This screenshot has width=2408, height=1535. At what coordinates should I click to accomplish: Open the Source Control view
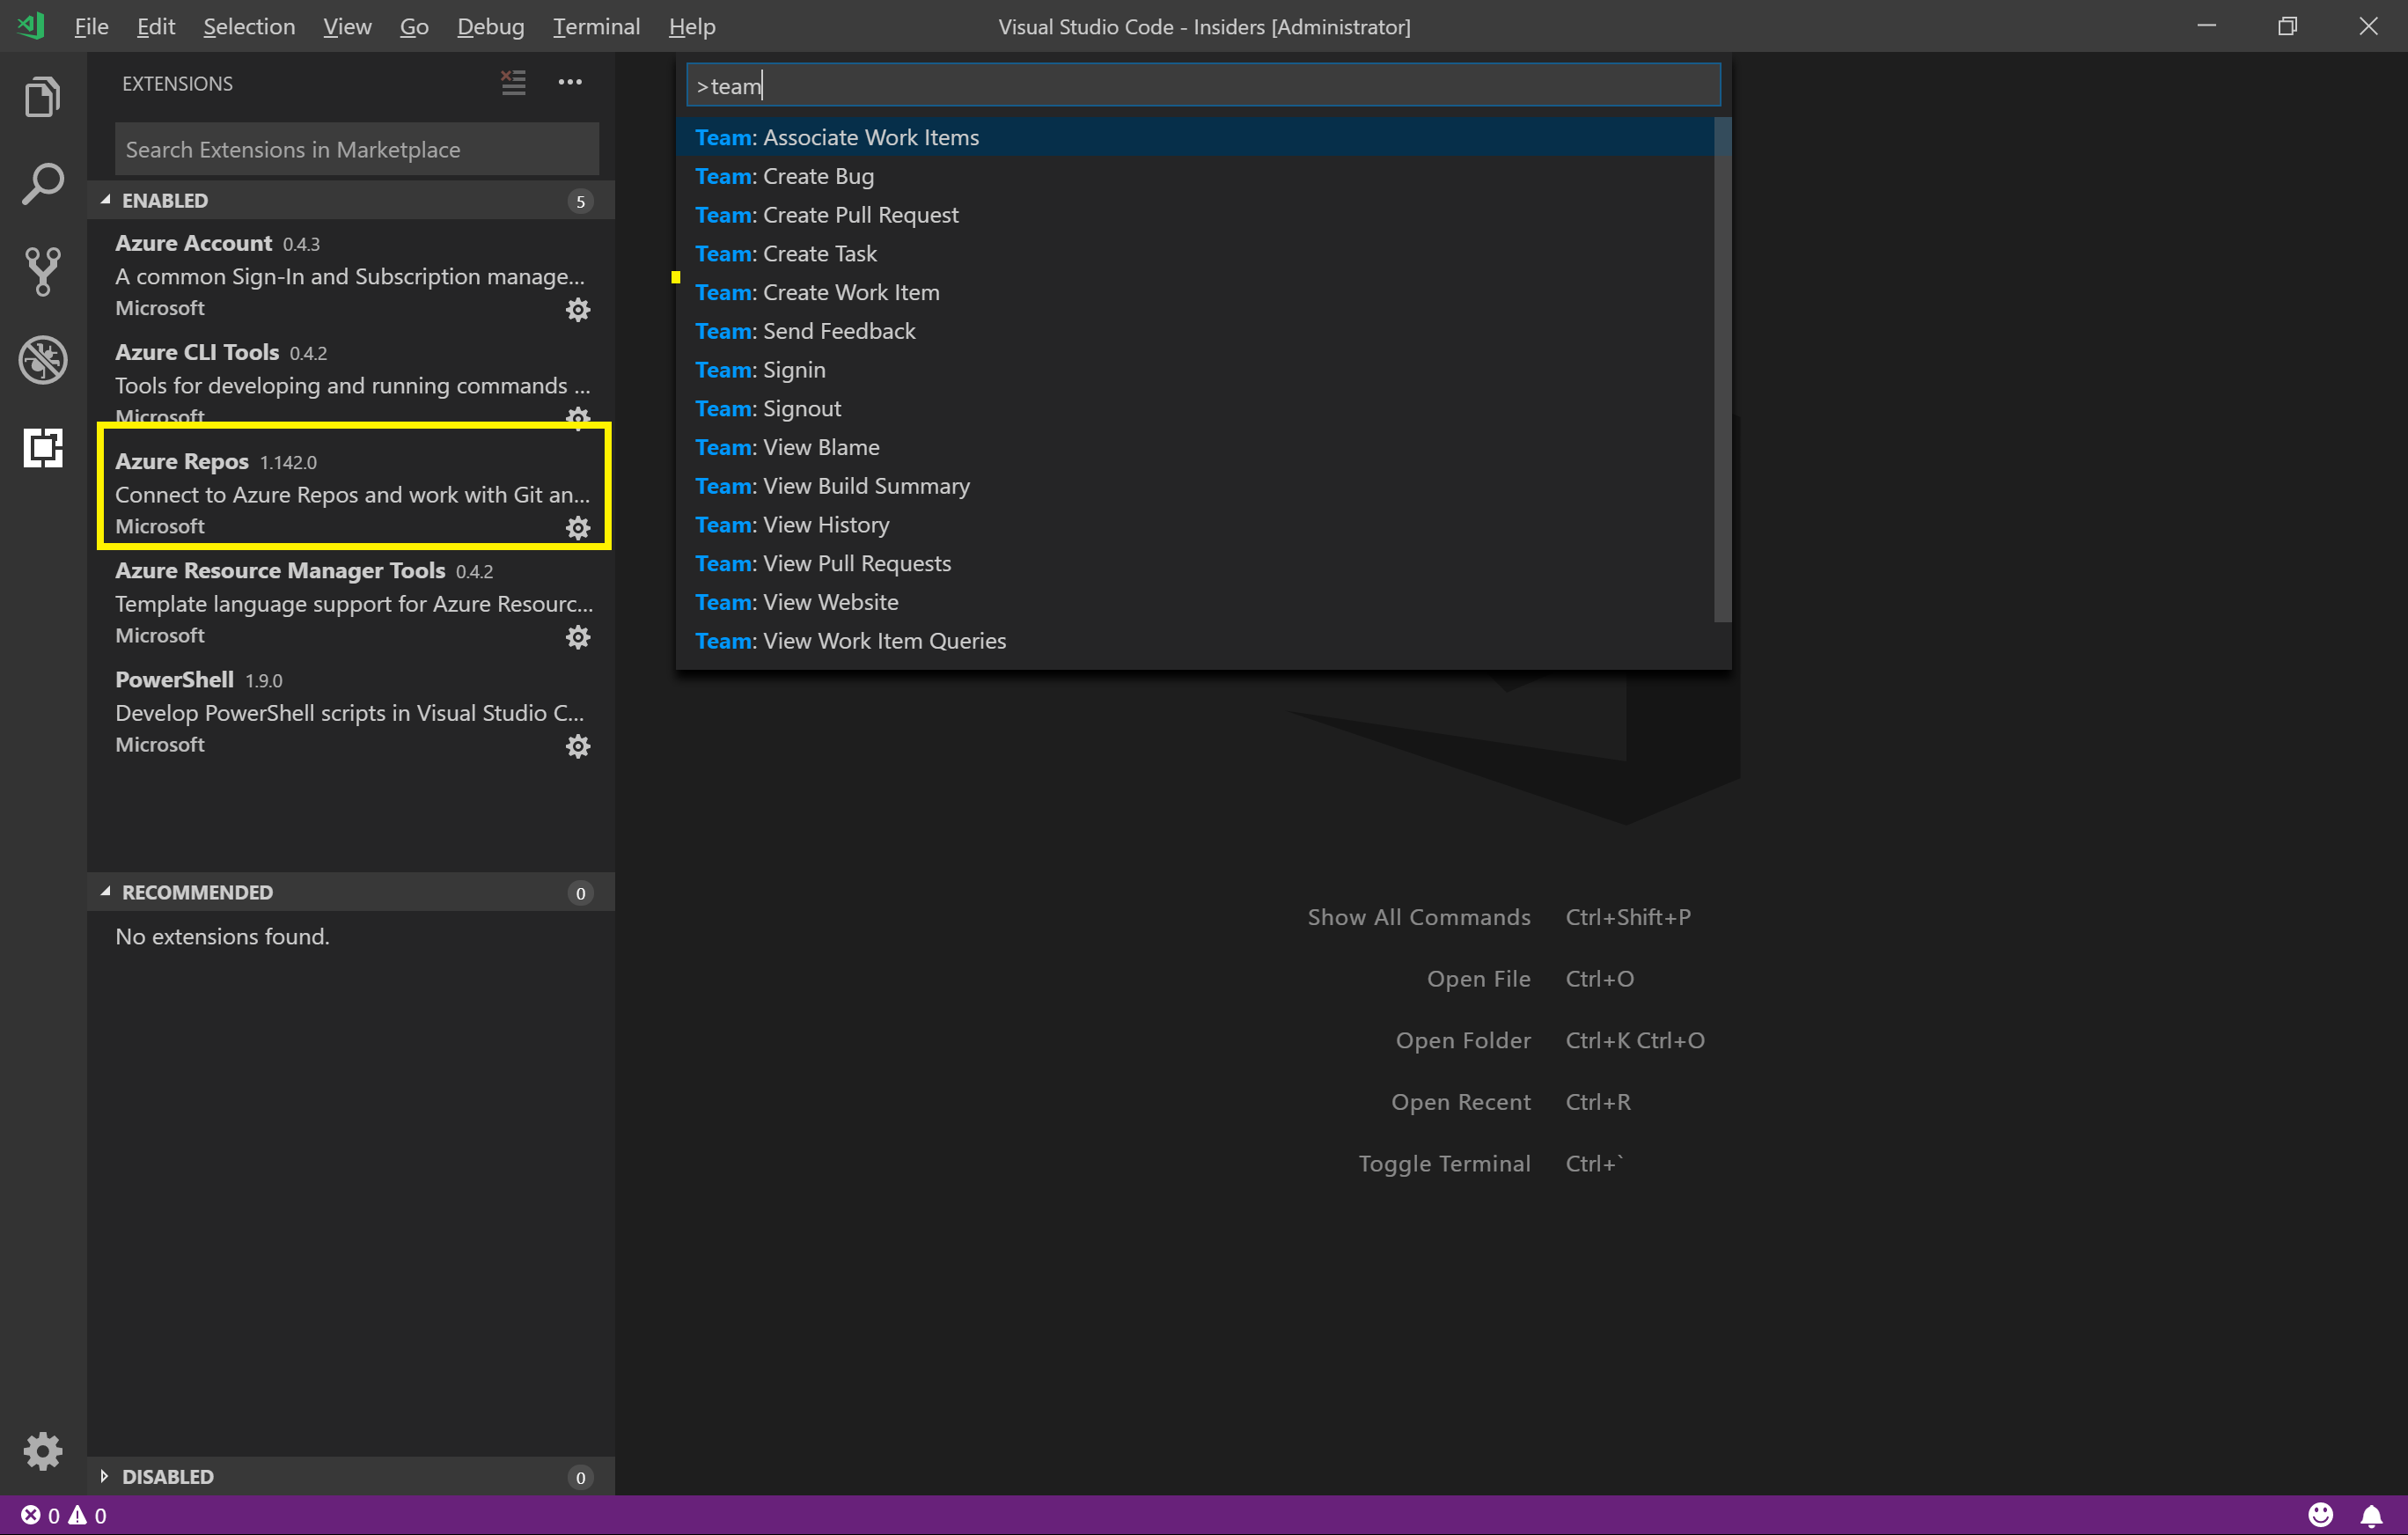[42, 271]
